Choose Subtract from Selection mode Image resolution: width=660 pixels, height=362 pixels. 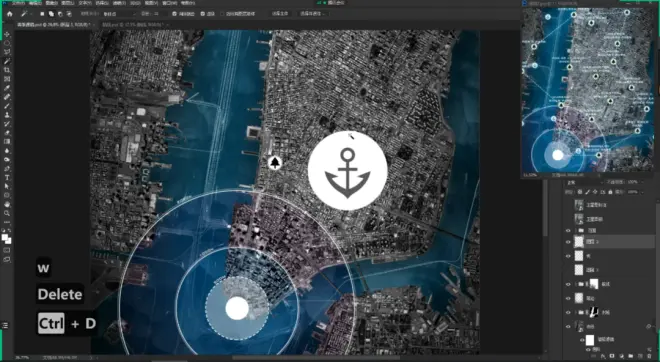(60, 14)
